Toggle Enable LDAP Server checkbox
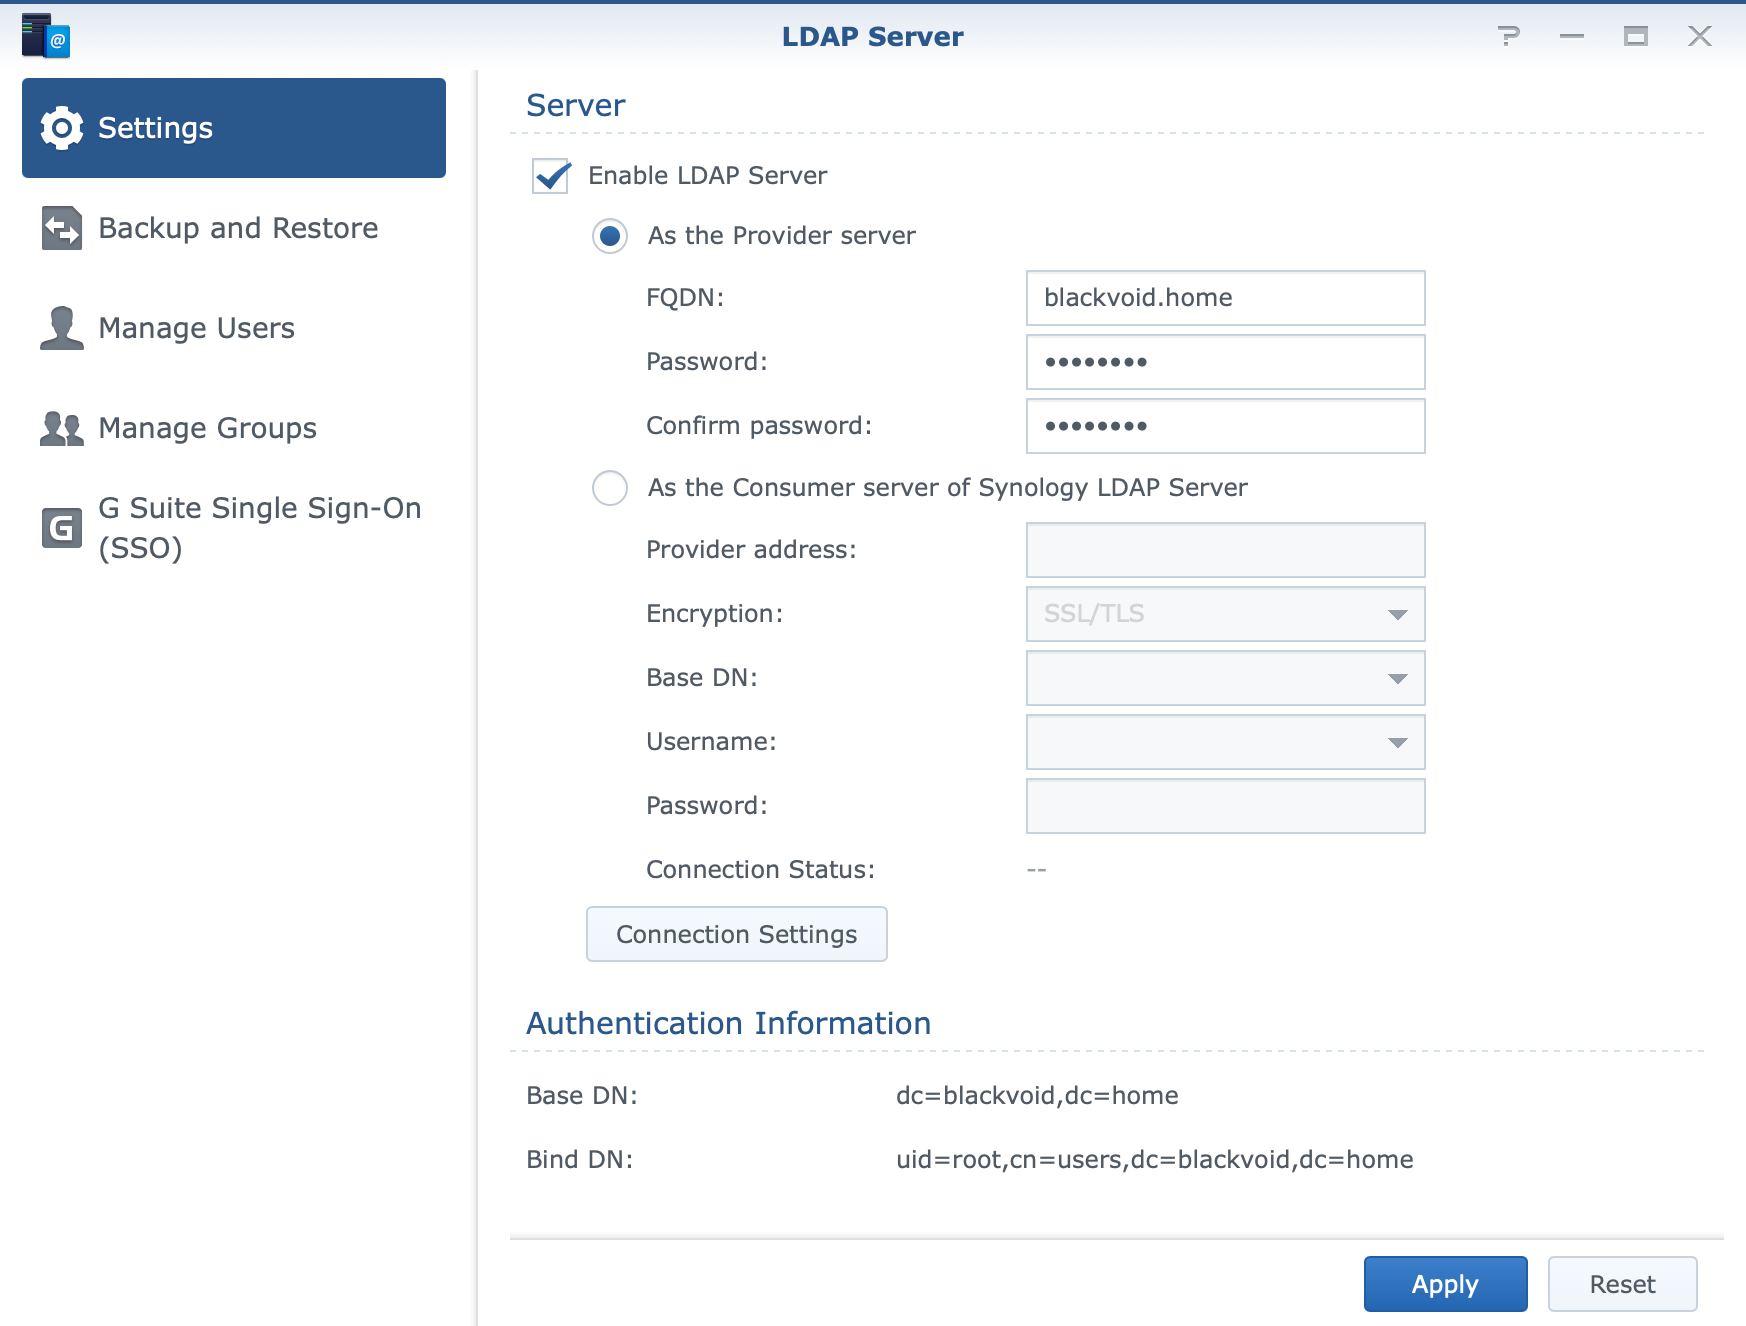1746x1326 pixels. click(551, 176)
